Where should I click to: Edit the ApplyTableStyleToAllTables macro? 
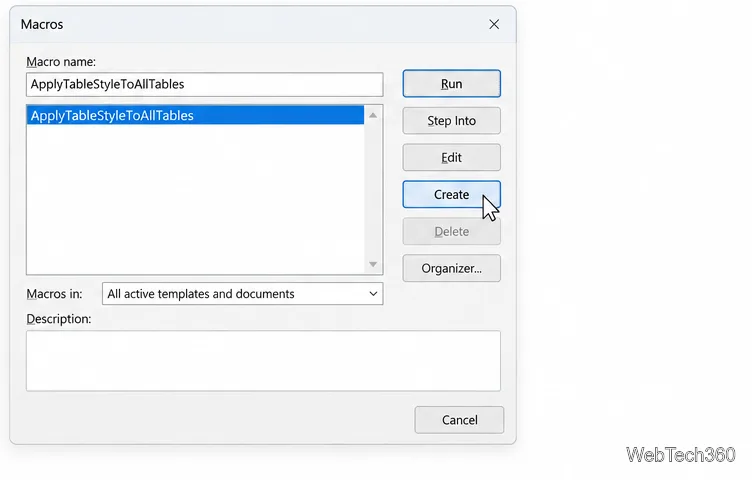pos(451,158)
